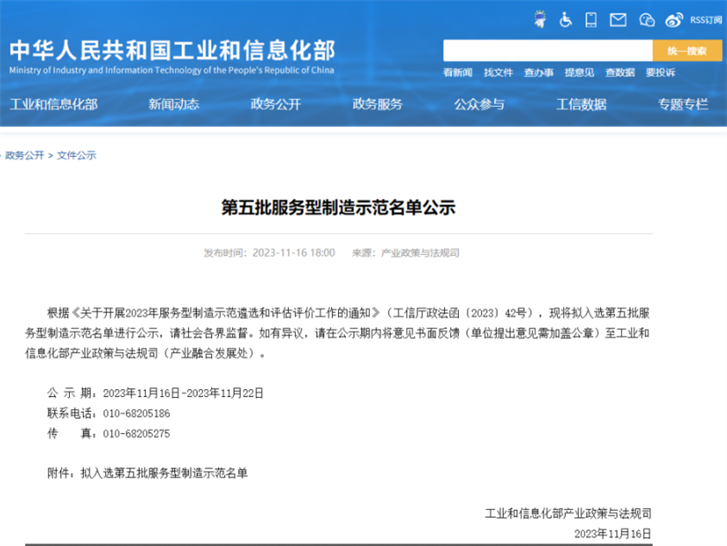Click the contact phone 010-68205186
Screen dimensions: 727x546
pos(136,413)
